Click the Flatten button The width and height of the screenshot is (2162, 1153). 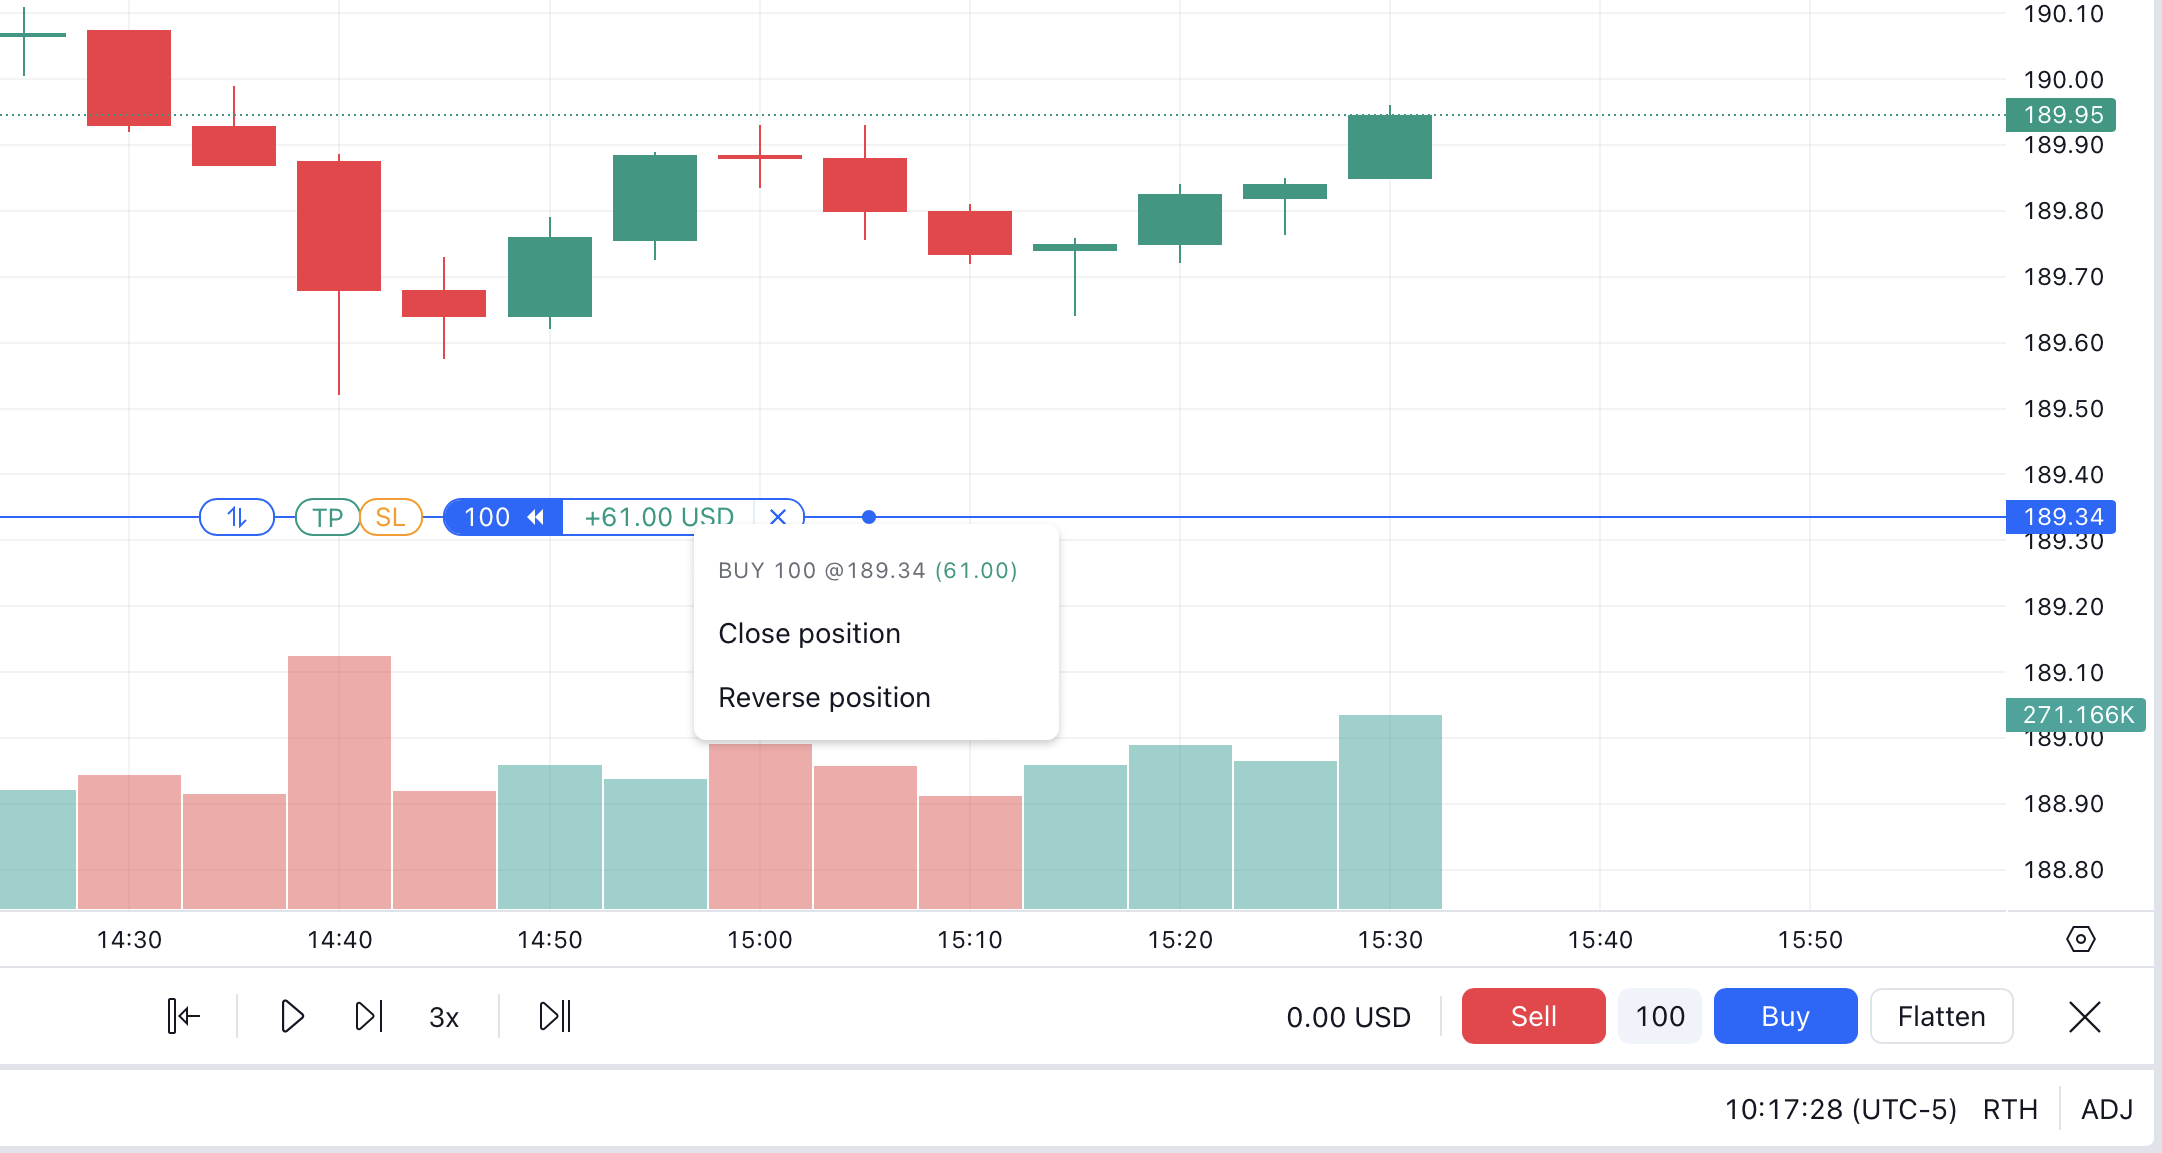tap(1940, 1016)
